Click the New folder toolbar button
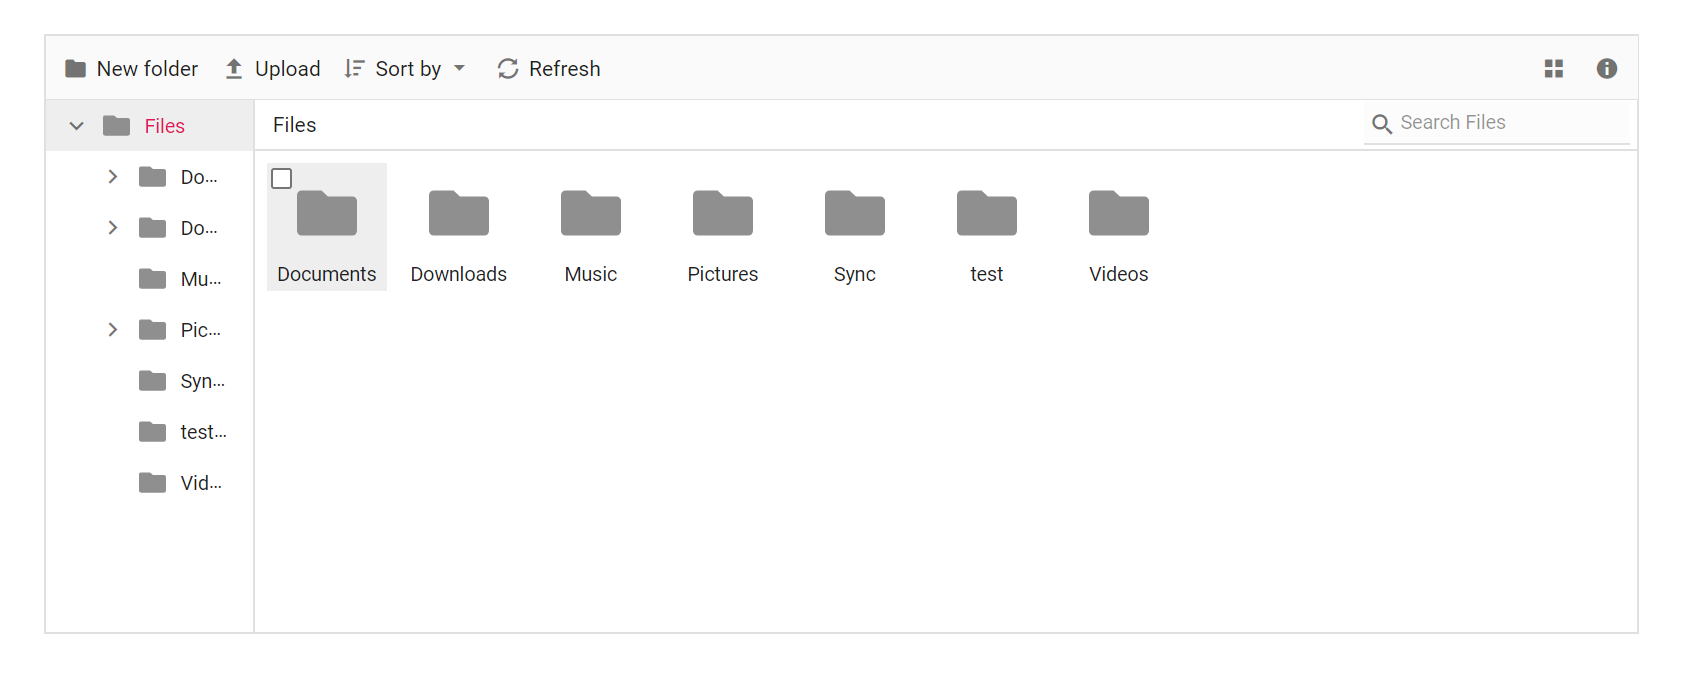 point(132,69)
